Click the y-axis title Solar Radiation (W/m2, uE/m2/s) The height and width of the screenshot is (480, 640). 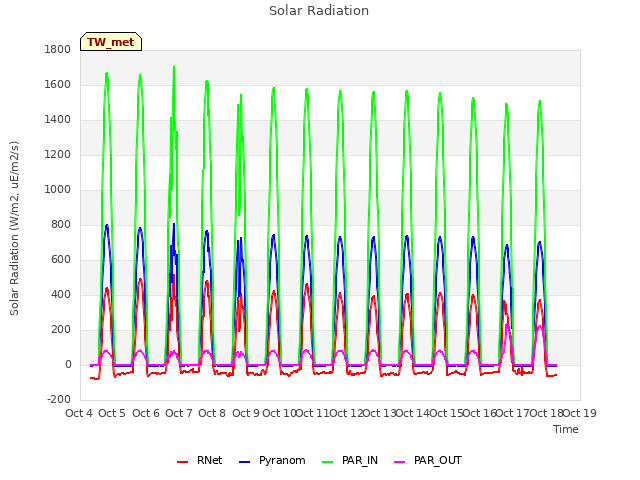pyautogui.click(x=14, y=228)
